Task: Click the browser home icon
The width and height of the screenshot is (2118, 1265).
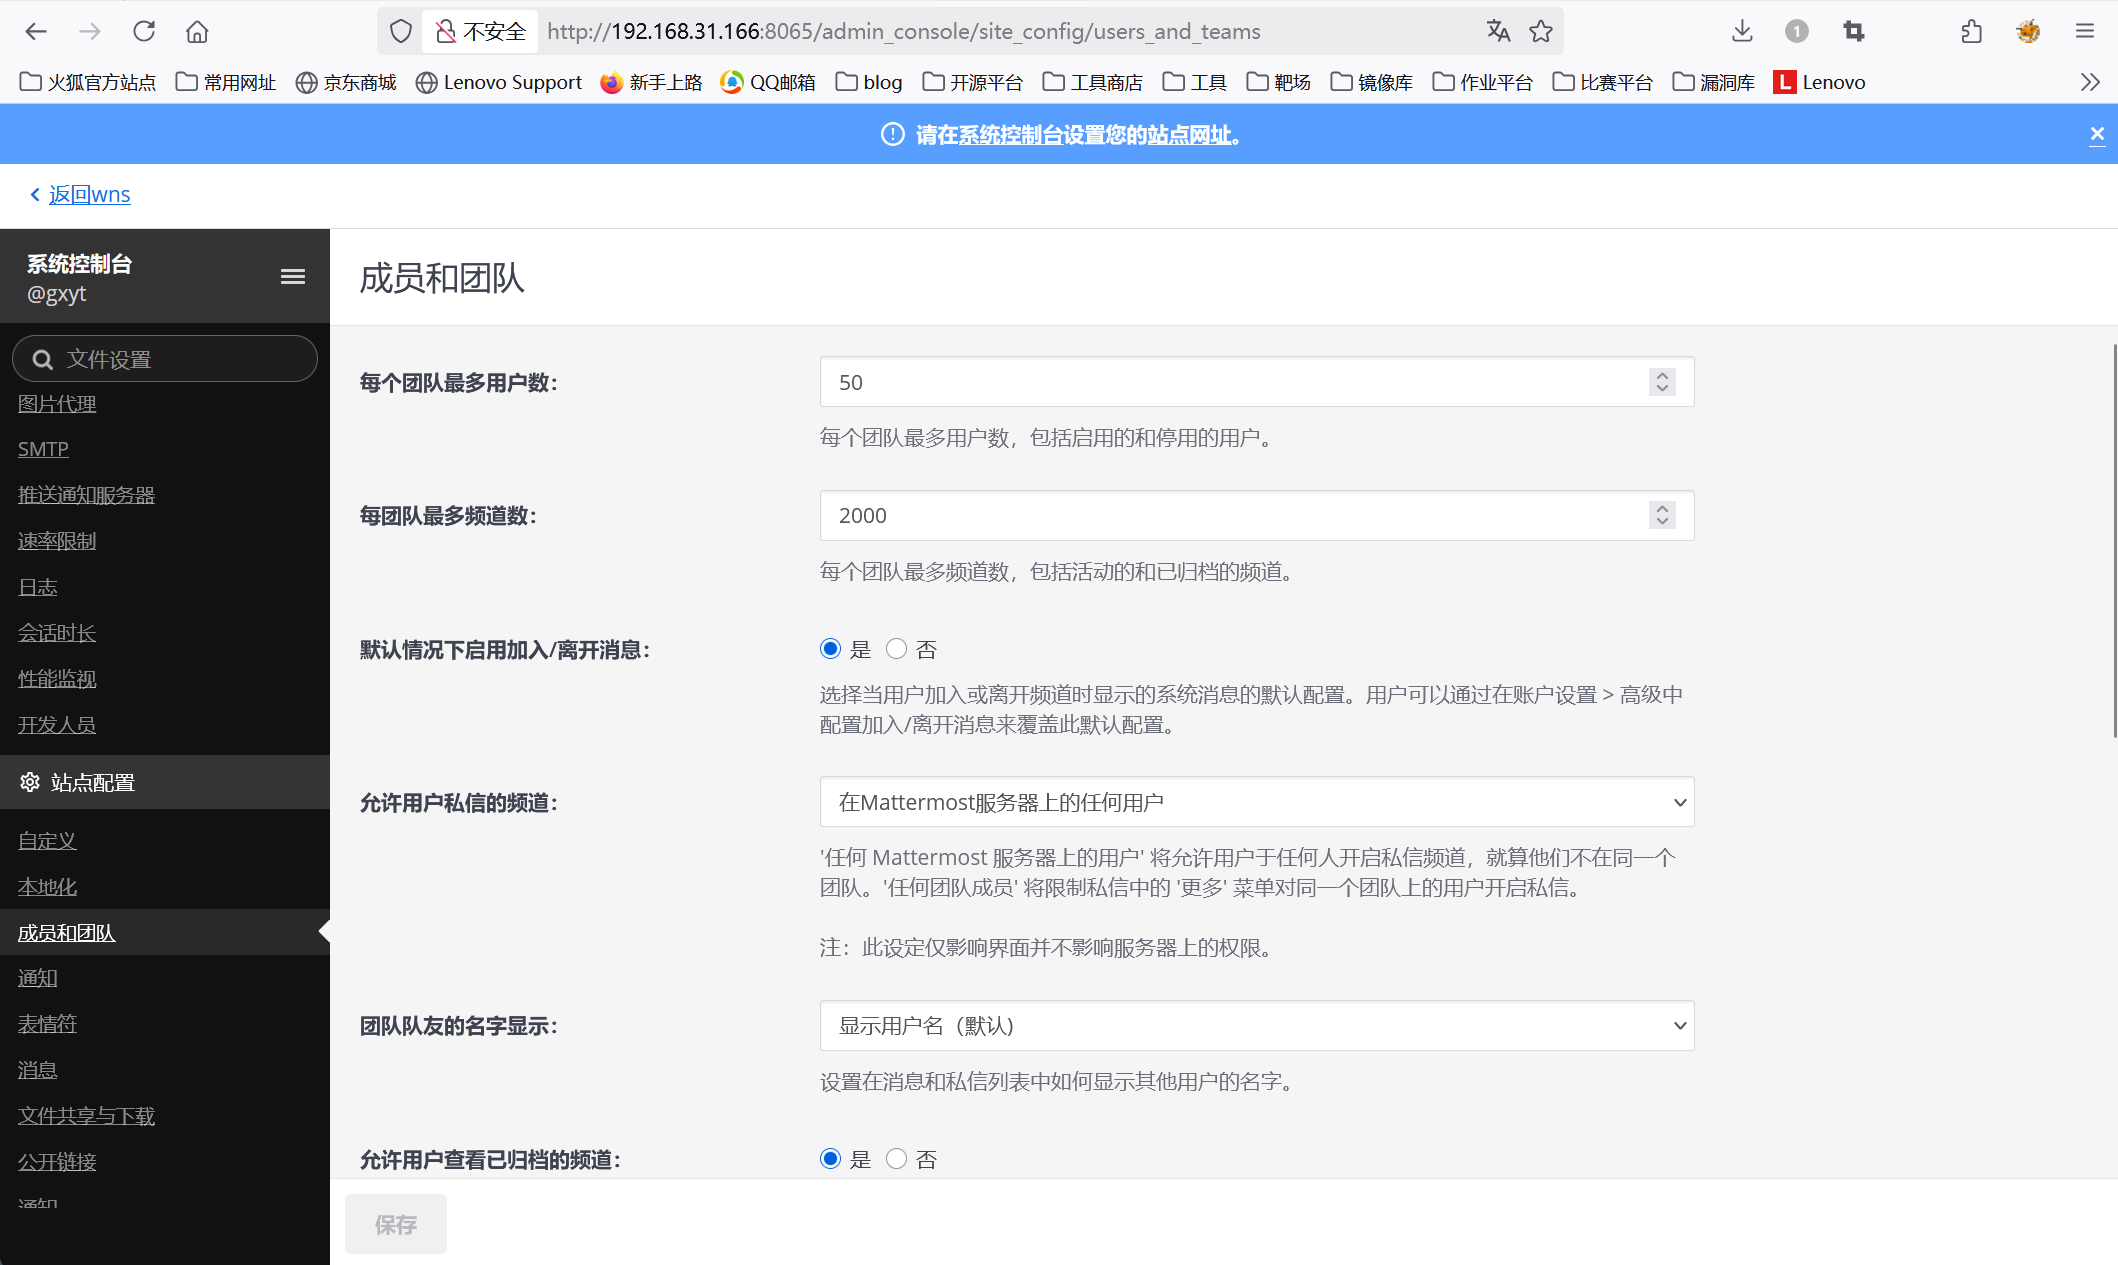Action: [197, 31]
